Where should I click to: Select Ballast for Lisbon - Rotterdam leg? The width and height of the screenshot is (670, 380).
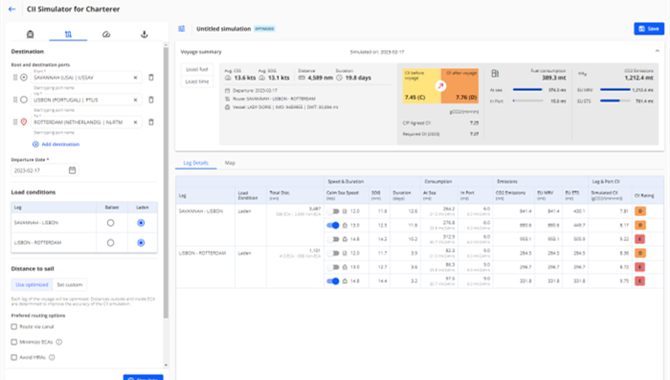pyautogui.click(x=110, y=242)
